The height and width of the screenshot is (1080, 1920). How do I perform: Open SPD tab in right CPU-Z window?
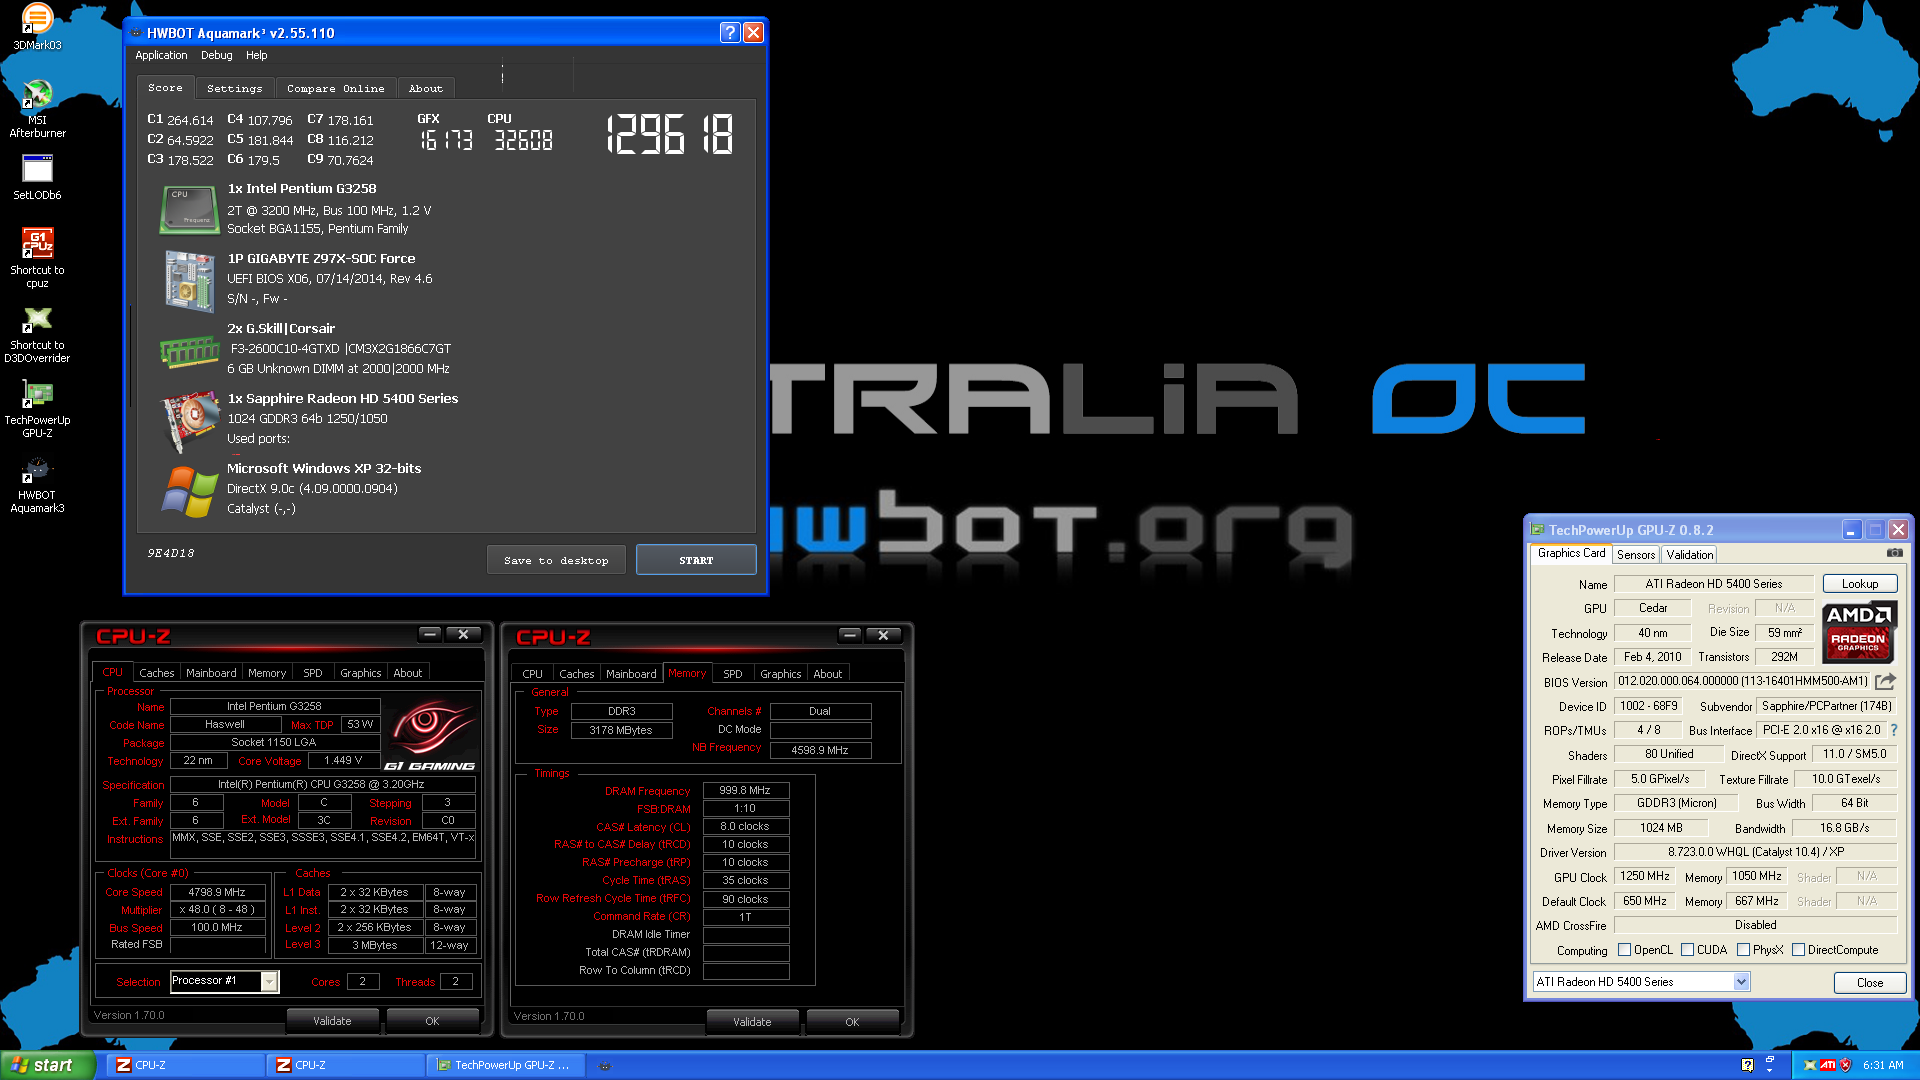(733, 674)
